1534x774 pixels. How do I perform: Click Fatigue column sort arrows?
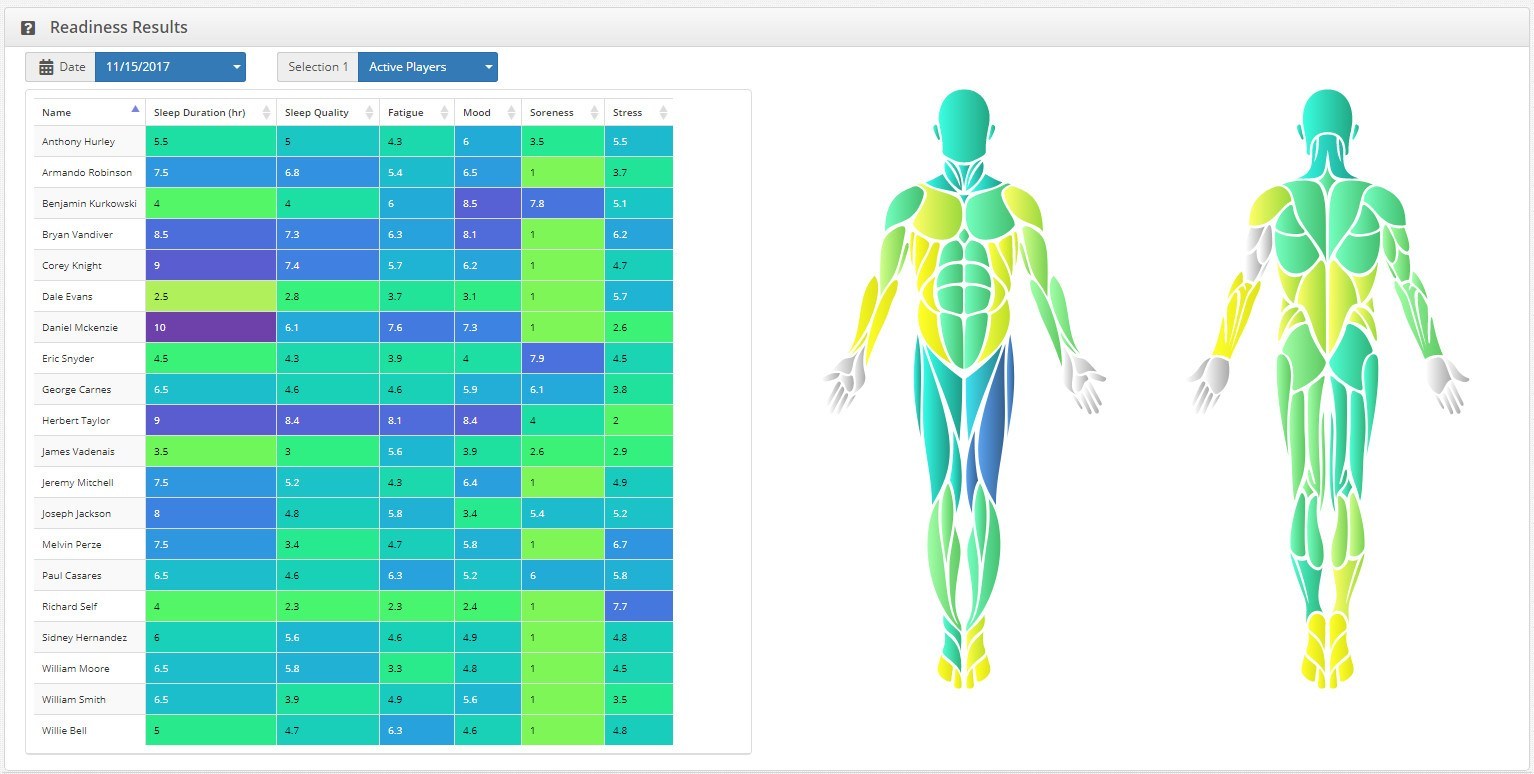pos(444,113)
